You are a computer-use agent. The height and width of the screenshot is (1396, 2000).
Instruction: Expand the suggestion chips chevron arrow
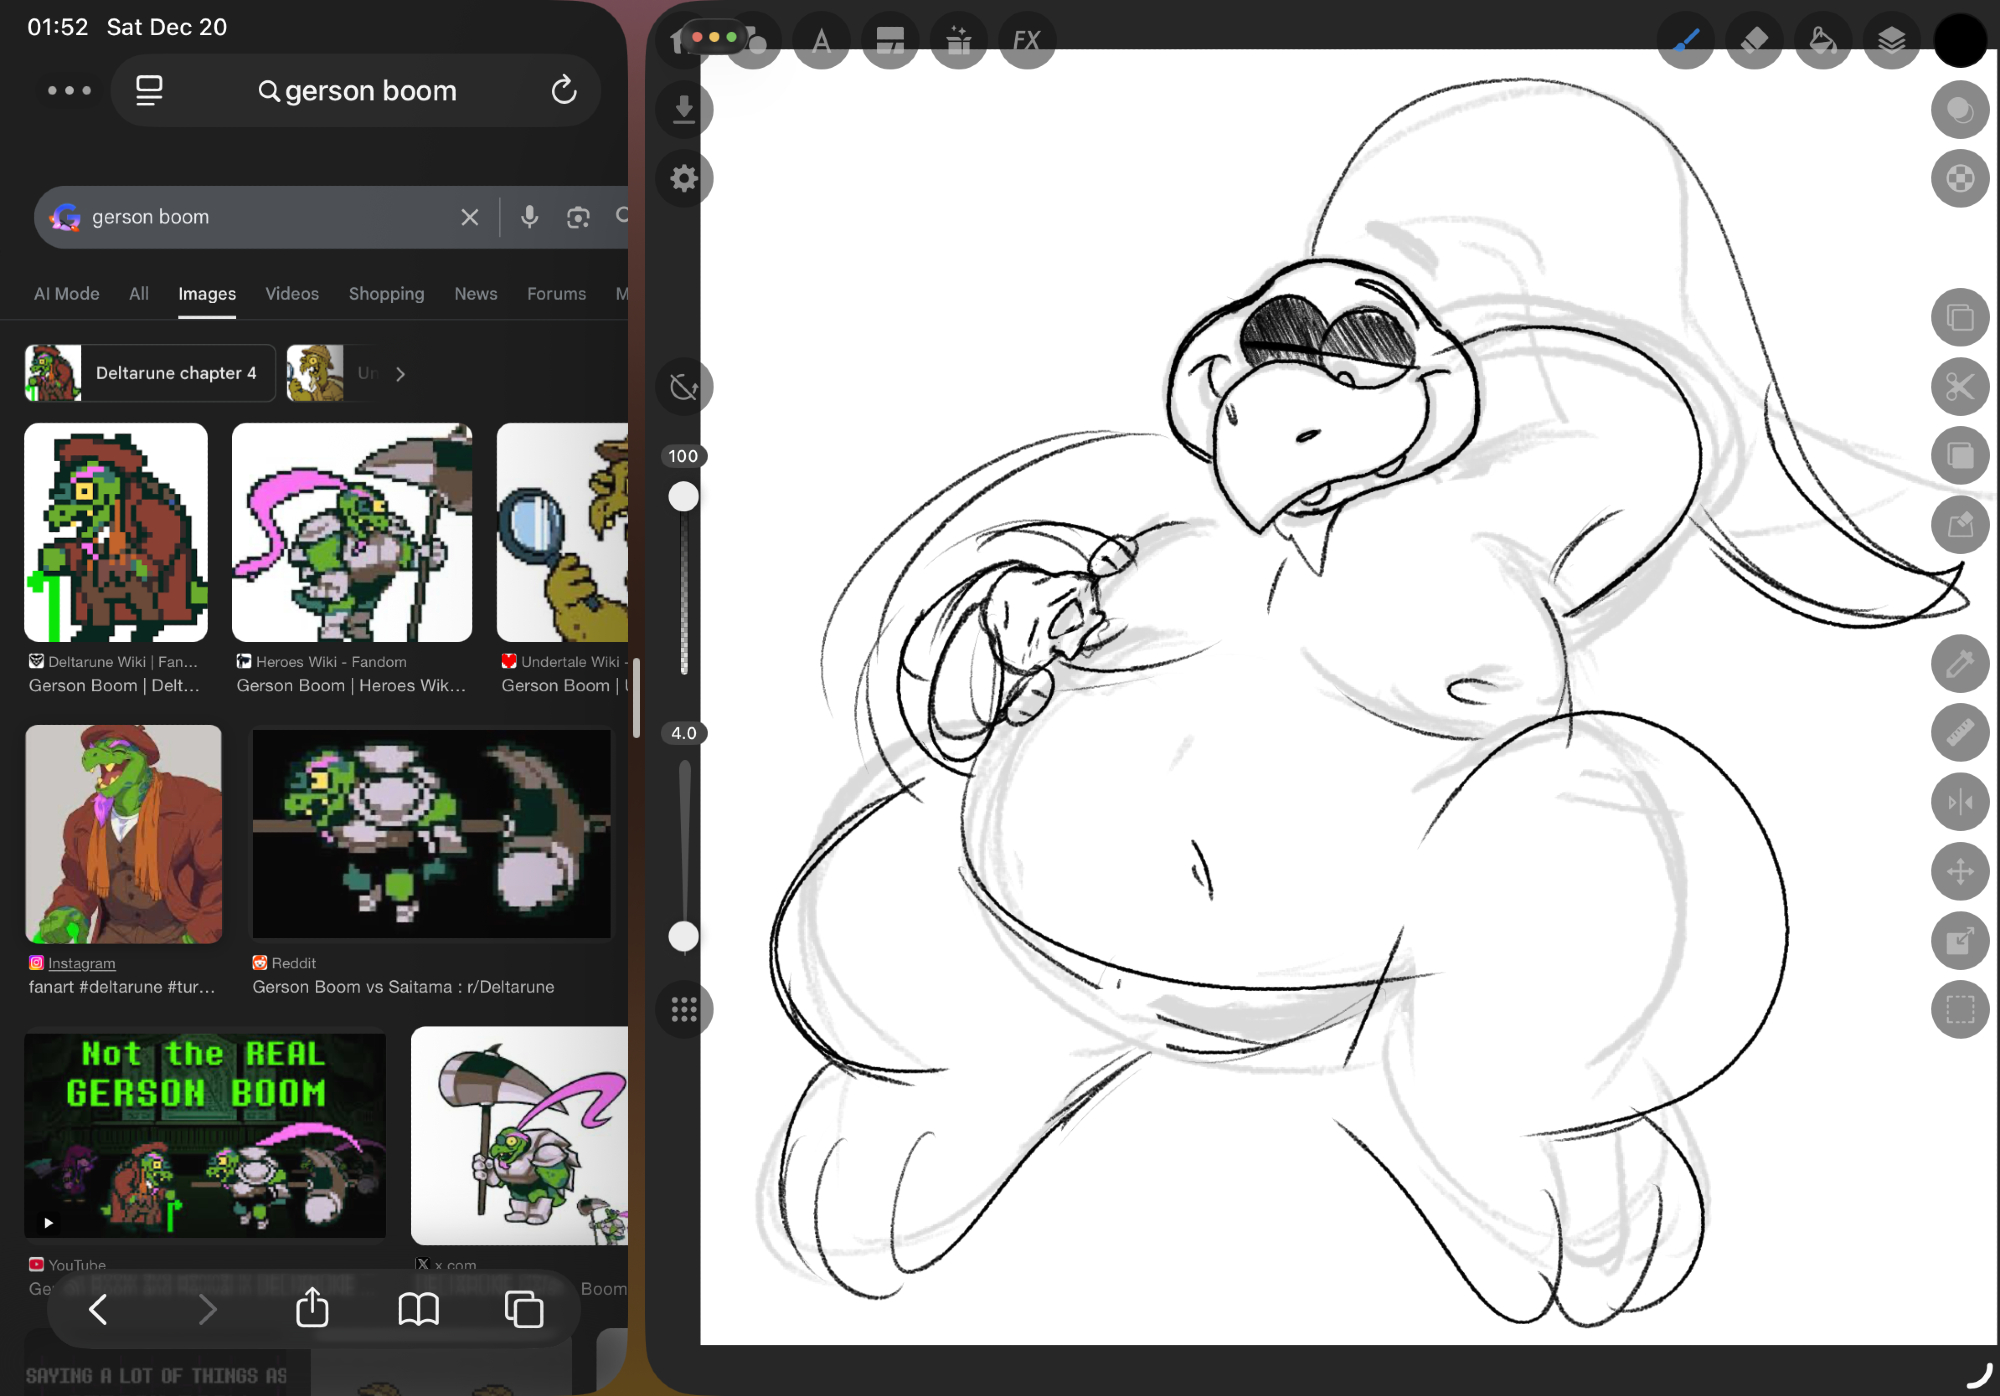coord(400,374)
